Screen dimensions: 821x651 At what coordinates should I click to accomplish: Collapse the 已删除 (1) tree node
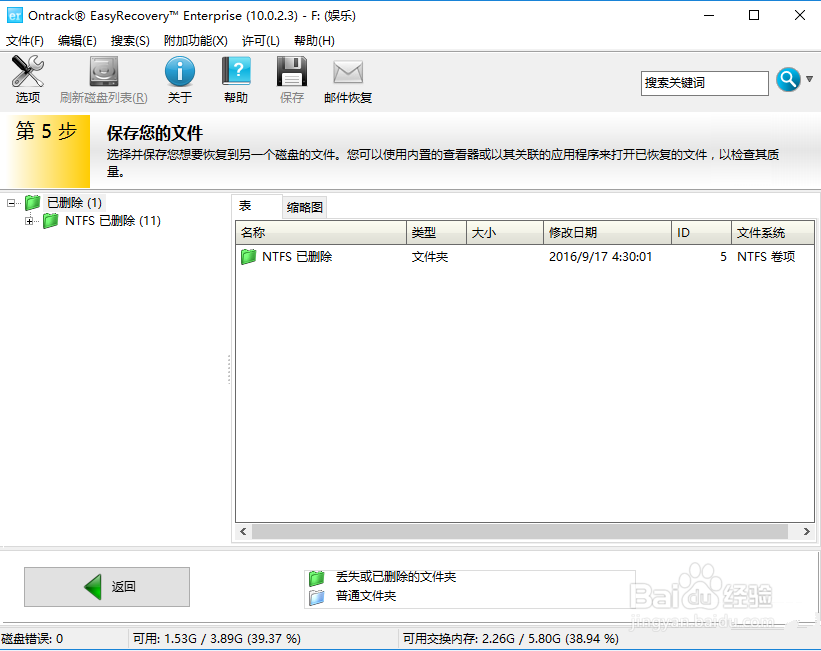click(11, 203)
